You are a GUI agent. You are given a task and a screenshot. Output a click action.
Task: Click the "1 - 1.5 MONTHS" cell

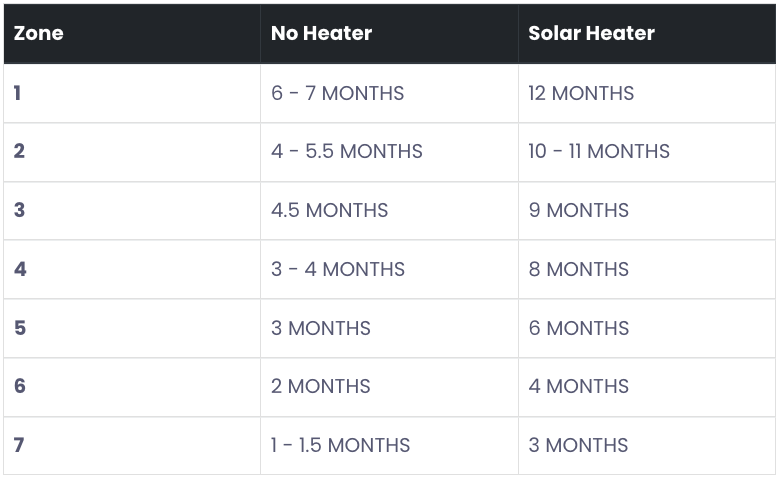click(x=340, y=445)
